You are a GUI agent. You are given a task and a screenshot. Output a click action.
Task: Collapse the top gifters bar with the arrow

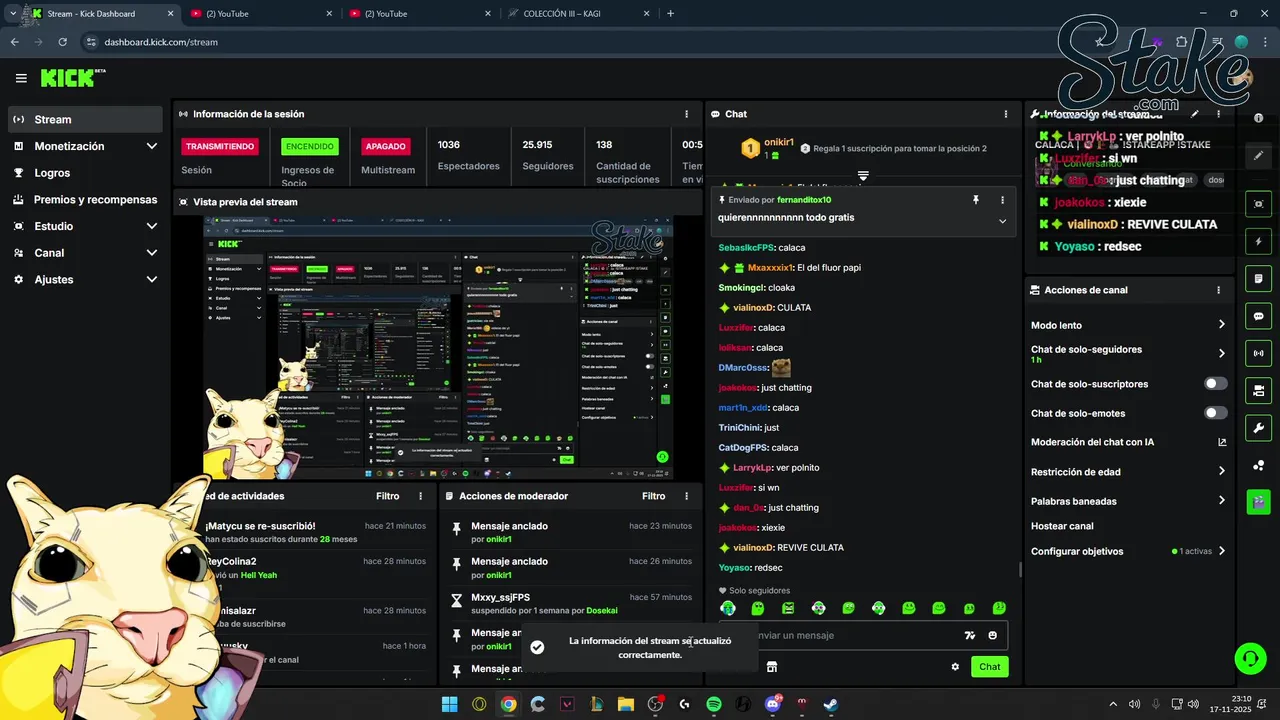863,176
